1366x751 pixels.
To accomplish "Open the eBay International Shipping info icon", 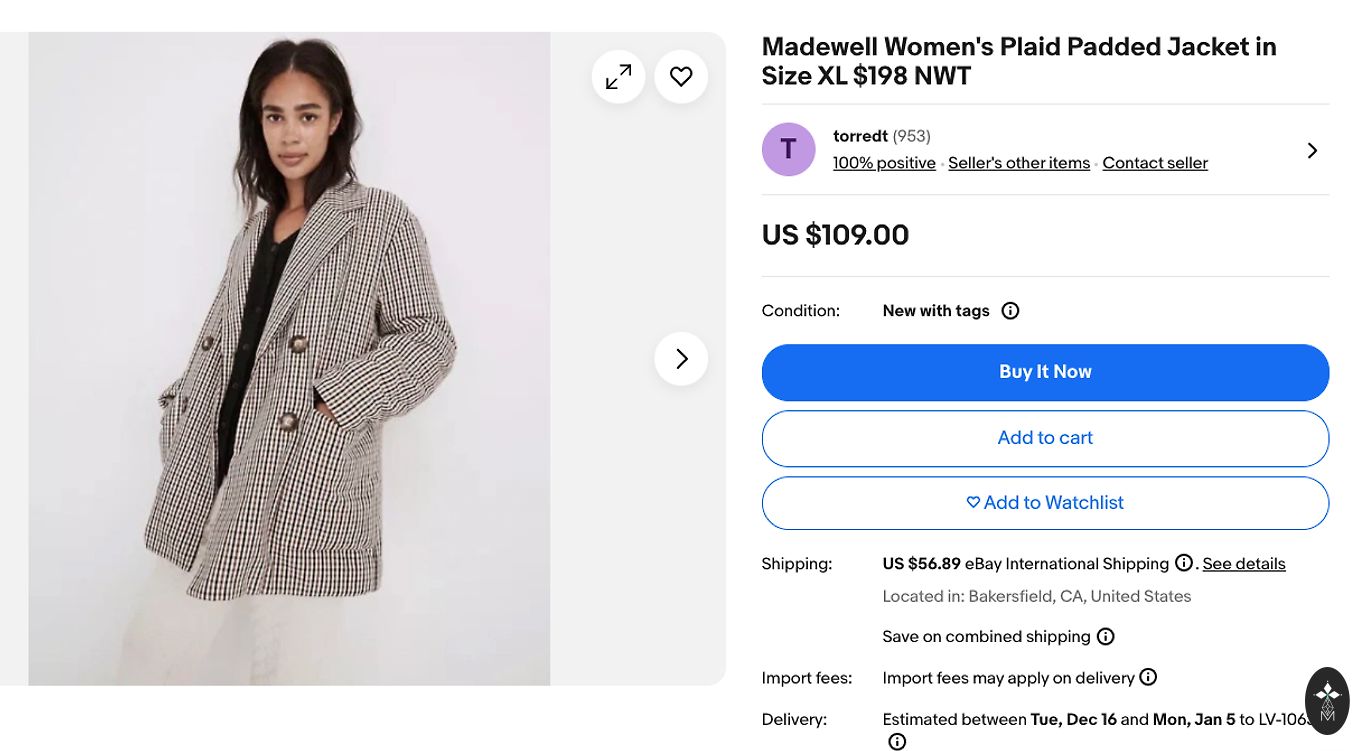I will point(1184,563).
